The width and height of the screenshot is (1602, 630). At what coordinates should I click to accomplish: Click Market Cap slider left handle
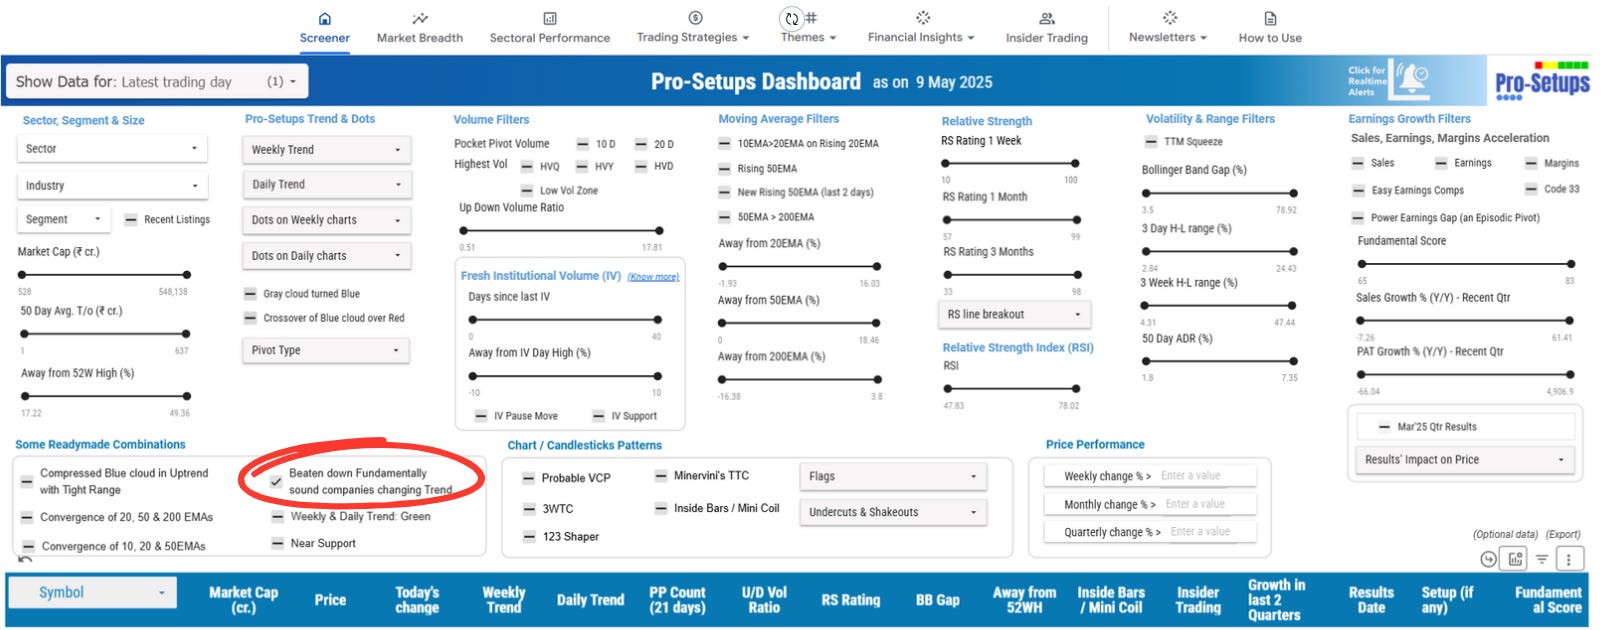24,274
